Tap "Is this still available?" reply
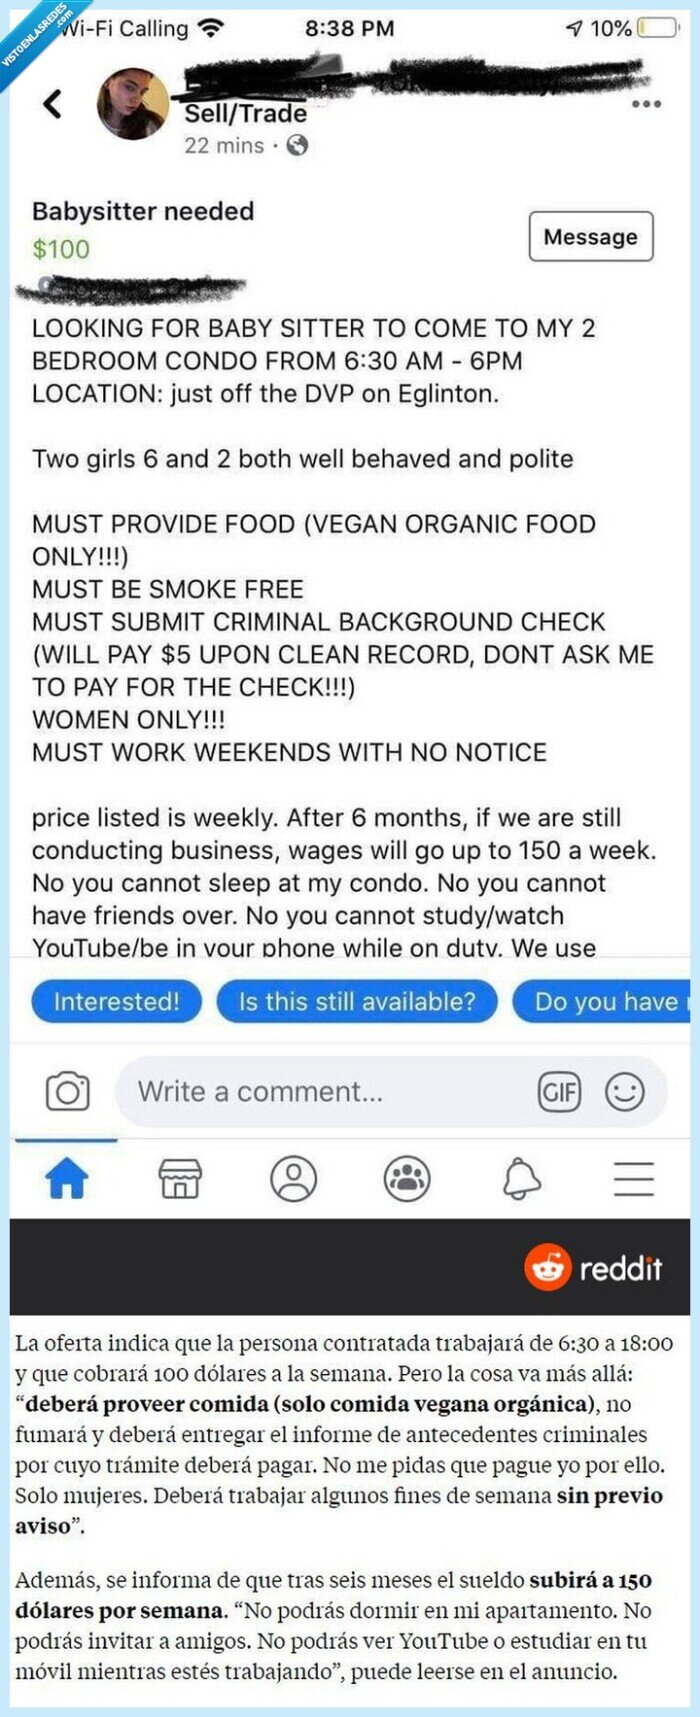This screenshot has width=700, height=1717. pyautogui.click(x=357, y=1002)
